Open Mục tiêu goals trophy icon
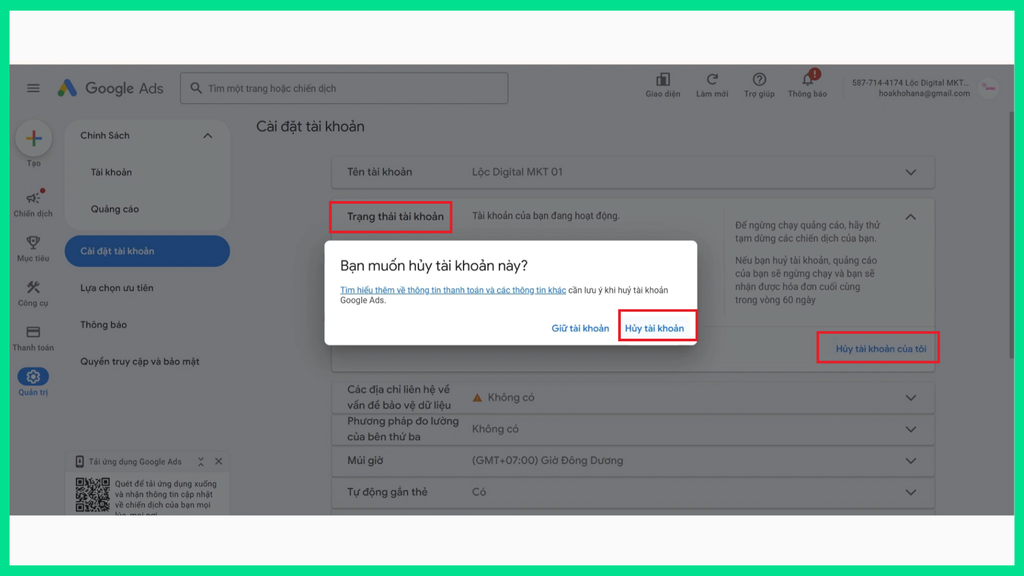Viewport: 1024px width, 576px height. pyautogui.click(x=33, y=242)
